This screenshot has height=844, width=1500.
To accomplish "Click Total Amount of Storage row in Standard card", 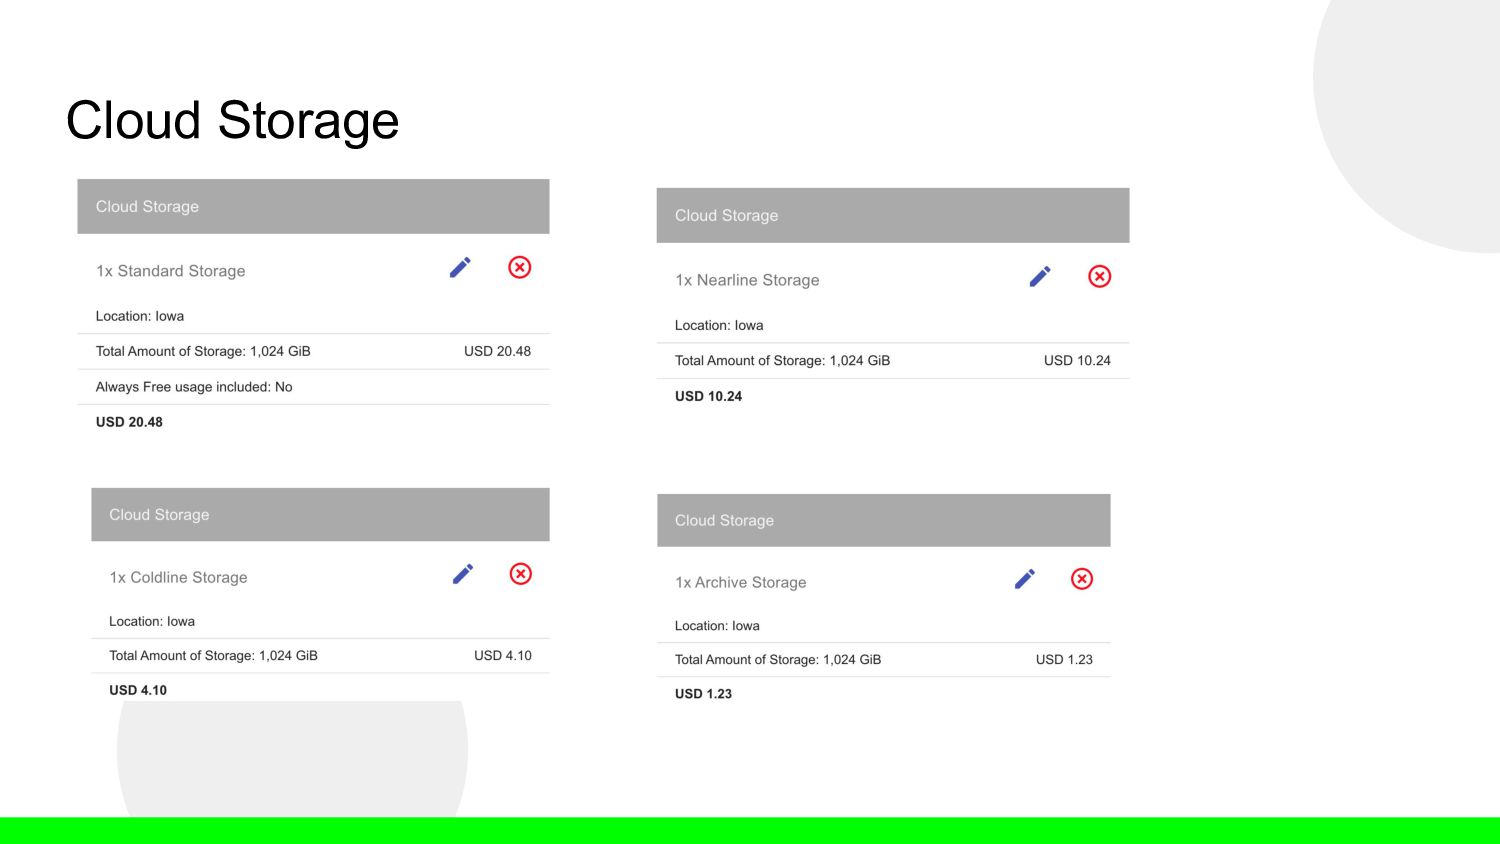I will click(313, 351).
